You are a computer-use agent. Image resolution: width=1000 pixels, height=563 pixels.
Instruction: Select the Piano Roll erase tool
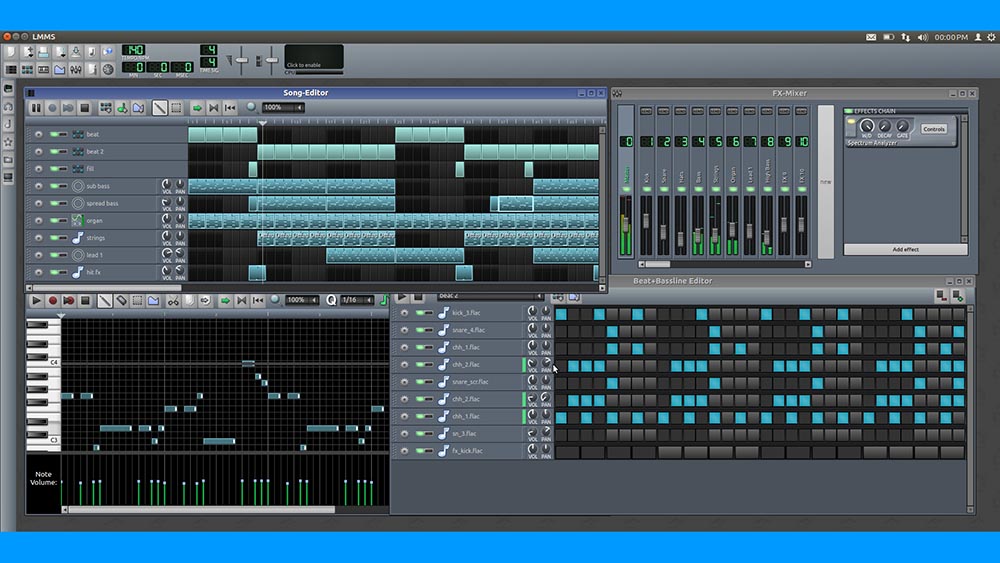pos(121,300)
